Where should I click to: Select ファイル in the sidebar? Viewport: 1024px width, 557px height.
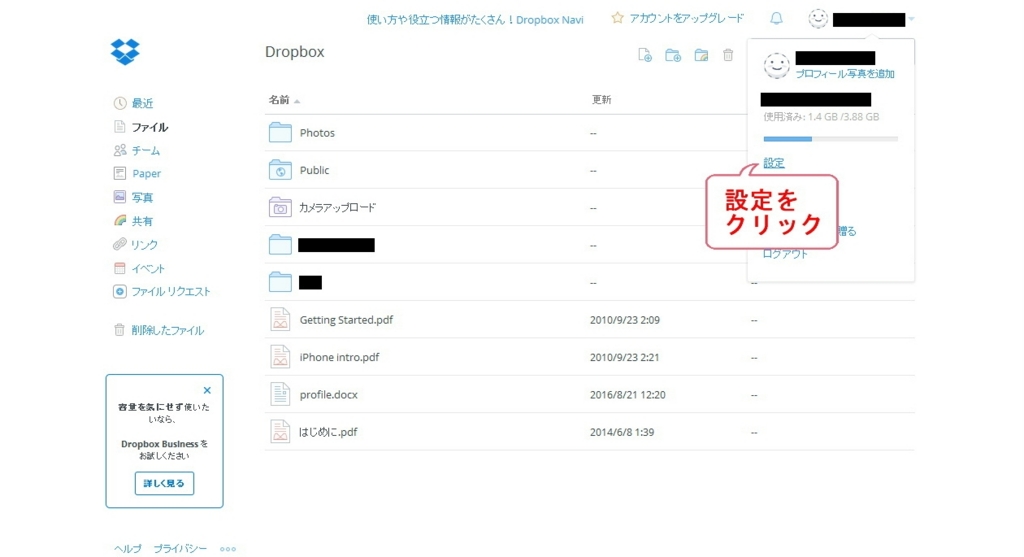tap(150, 127)
